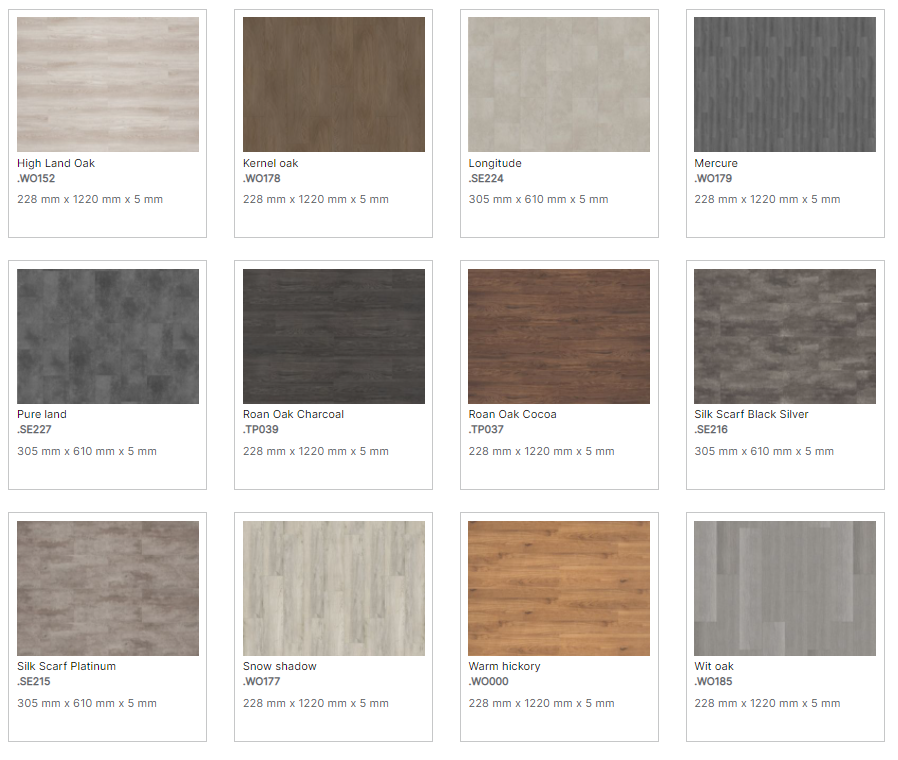This screenshot has height=760, width=898.
Task: Click the Silk Scarf Black Silver name
Action: point(751,414)
